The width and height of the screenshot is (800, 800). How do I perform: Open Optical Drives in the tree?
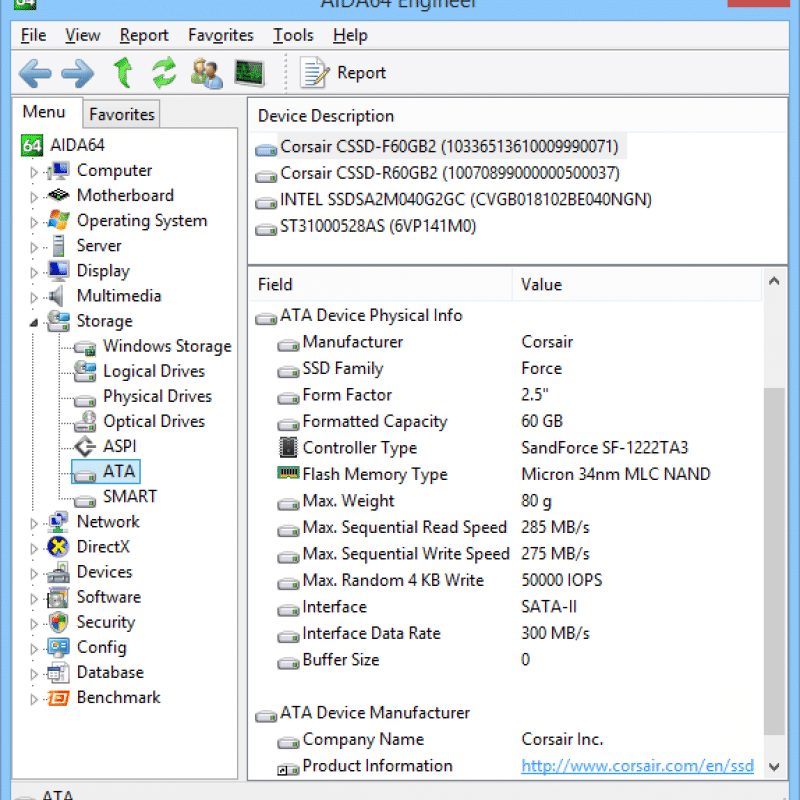pos(139,421)
